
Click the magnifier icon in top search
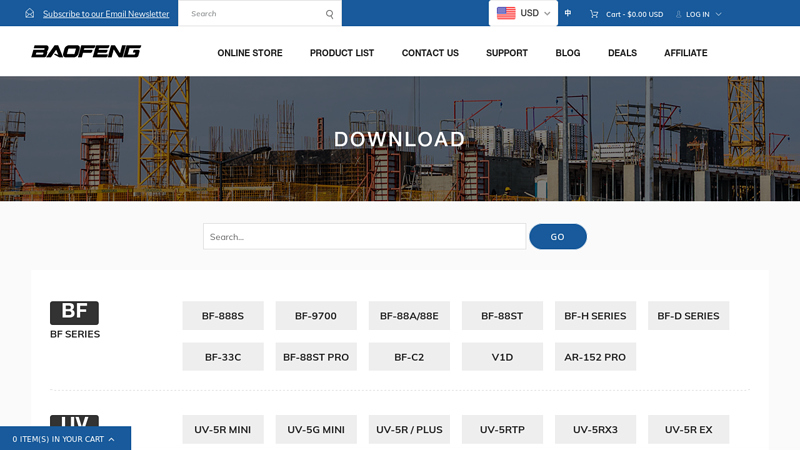click(330, 14)
